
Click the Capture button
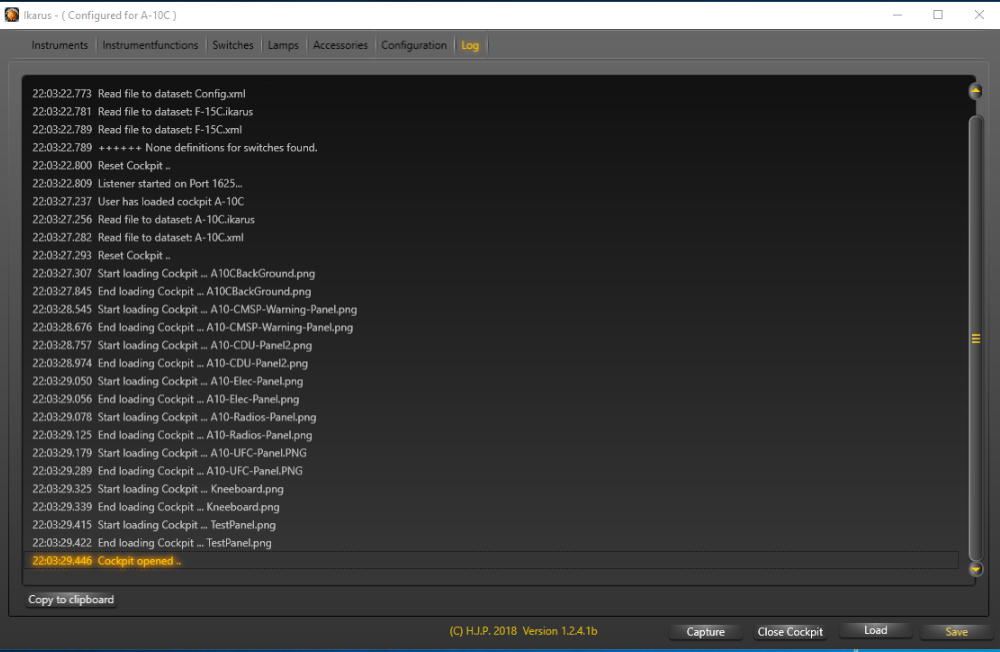pyautogui.click(x=705, y=632)
